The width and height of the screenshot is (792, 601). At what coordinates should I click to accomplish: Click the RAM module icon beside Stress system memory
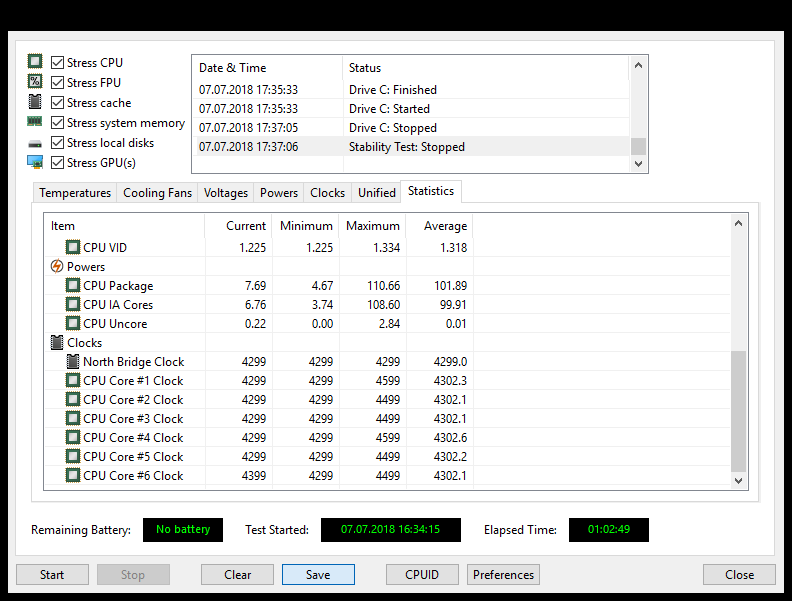point(35,121)
